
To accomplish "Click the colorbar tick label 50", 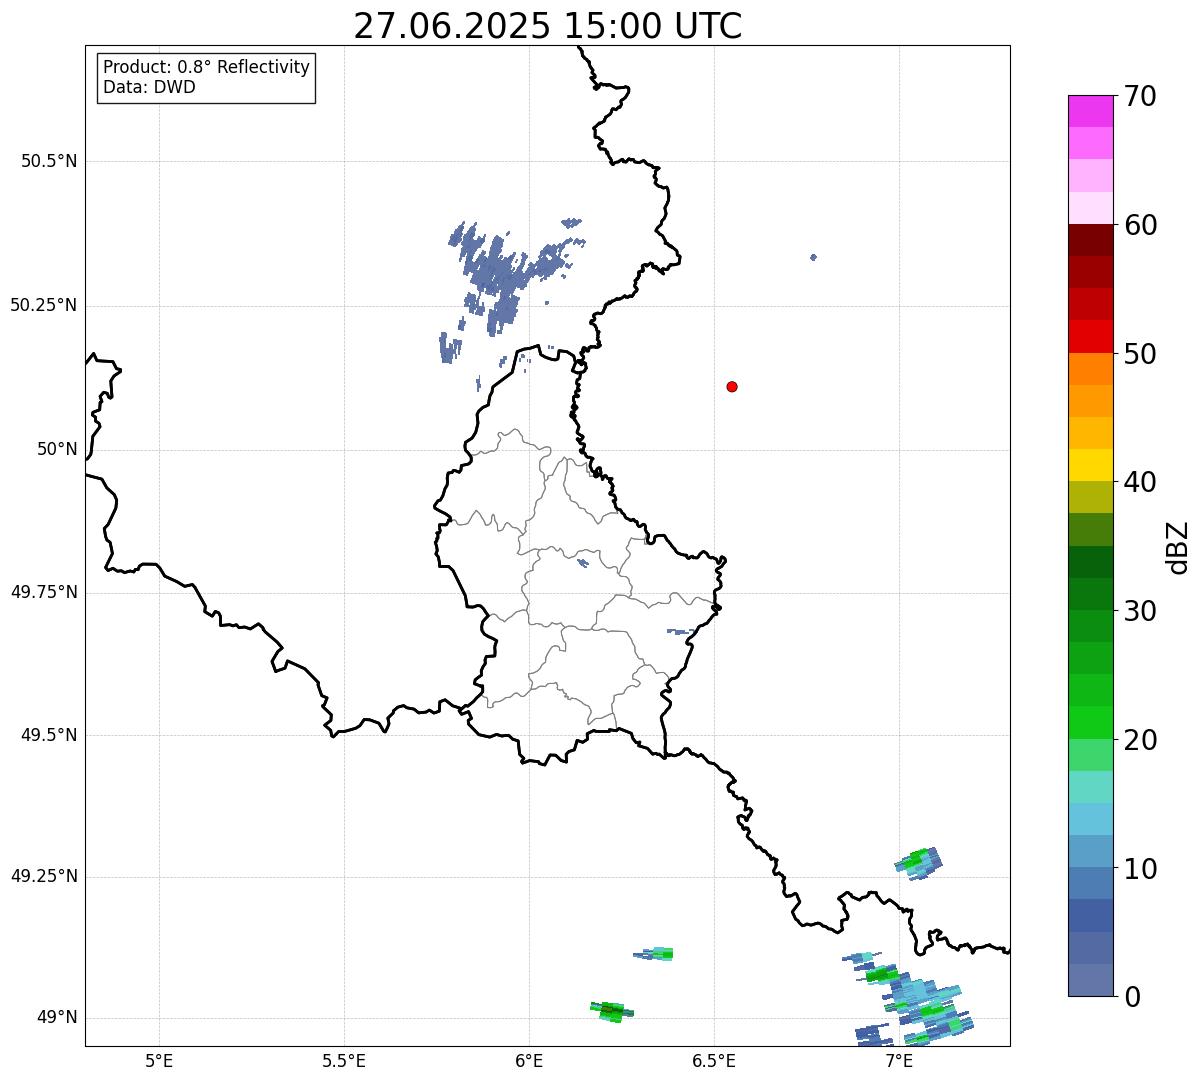I will tap(1141, 354).
